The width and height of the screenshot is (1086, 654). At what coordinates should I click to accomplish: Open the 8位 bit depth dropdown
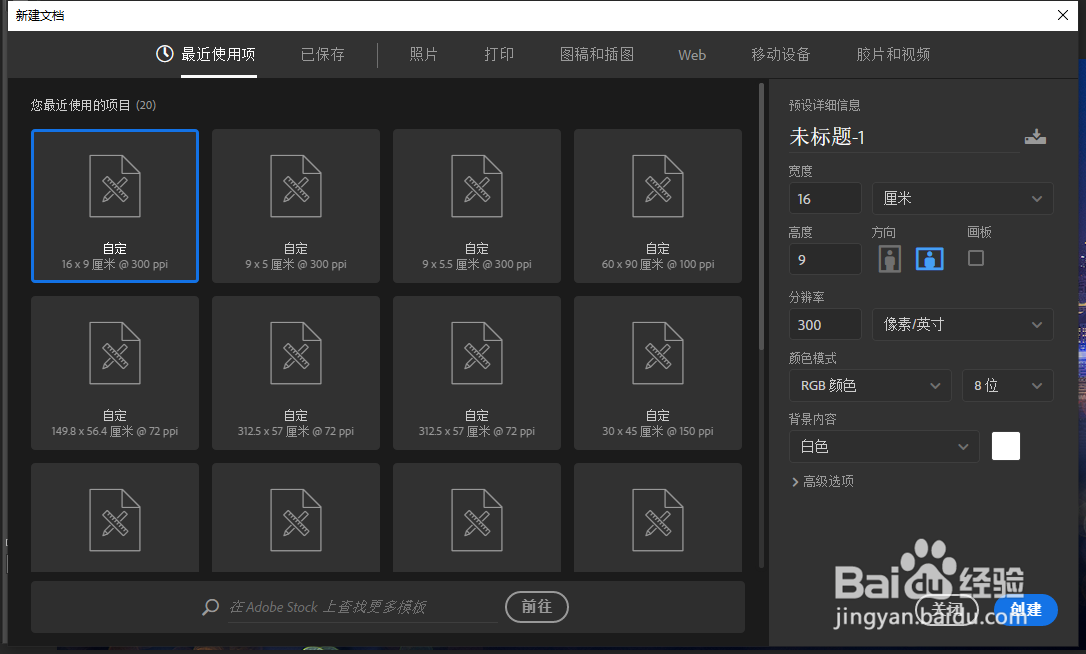1007,385
